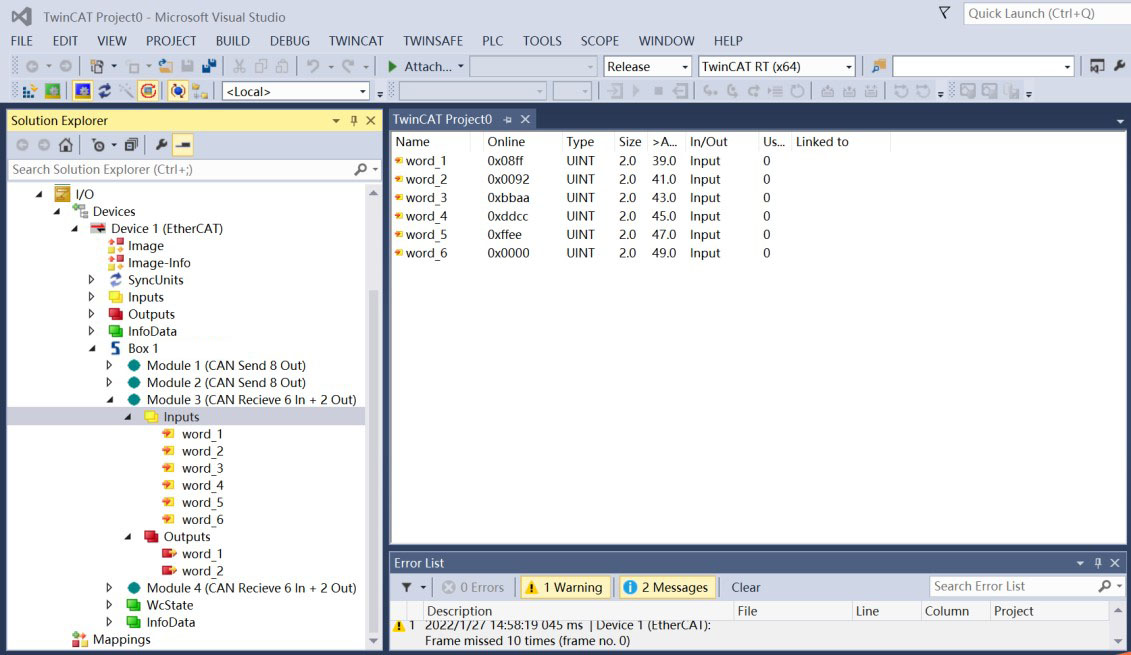Click the Reload Devices icon
Screen dimensions: 1131x655
tap(105, 92)
